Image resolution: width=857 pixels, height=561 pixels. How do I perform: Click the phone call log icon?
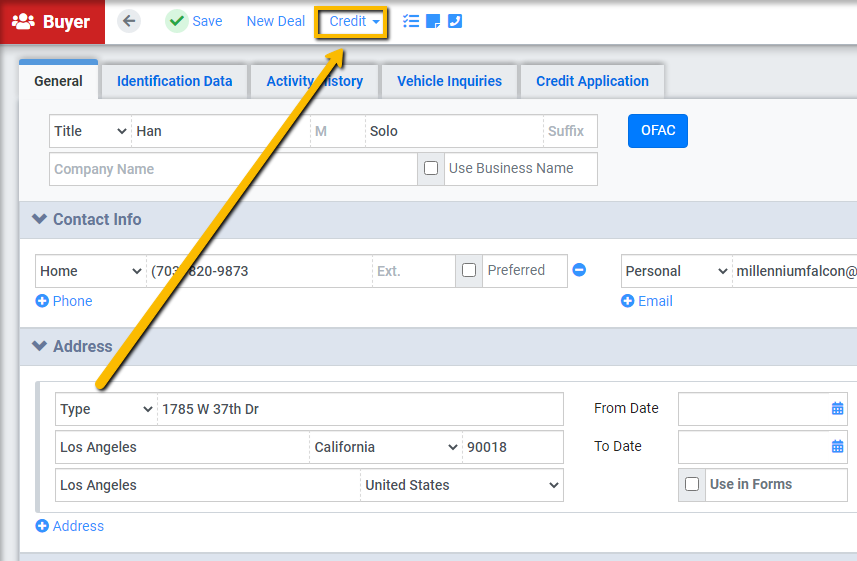455,21
